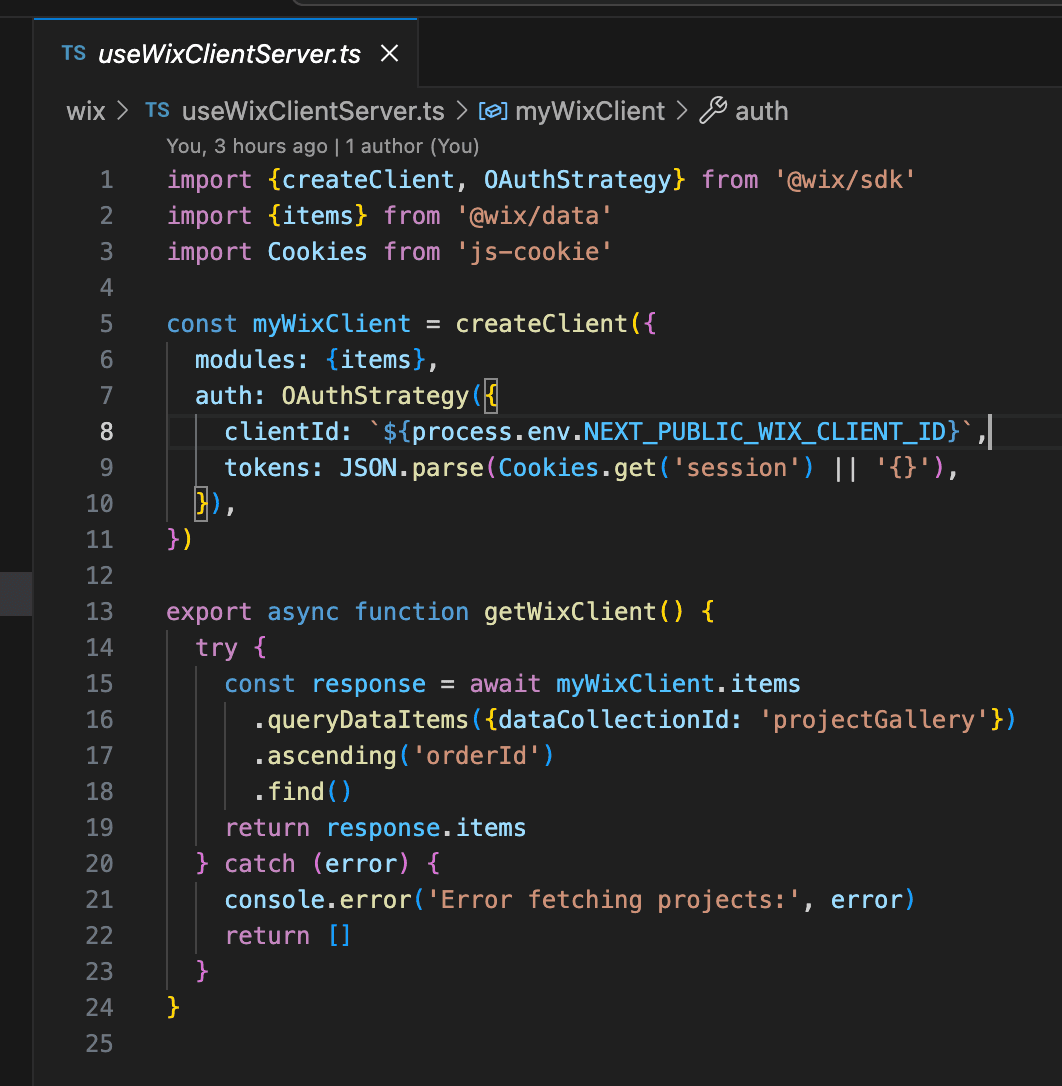Screen dimensions: 1062x1086
Task: Select the useWixClientServer.ts editor tab
Action: (225, 53)
